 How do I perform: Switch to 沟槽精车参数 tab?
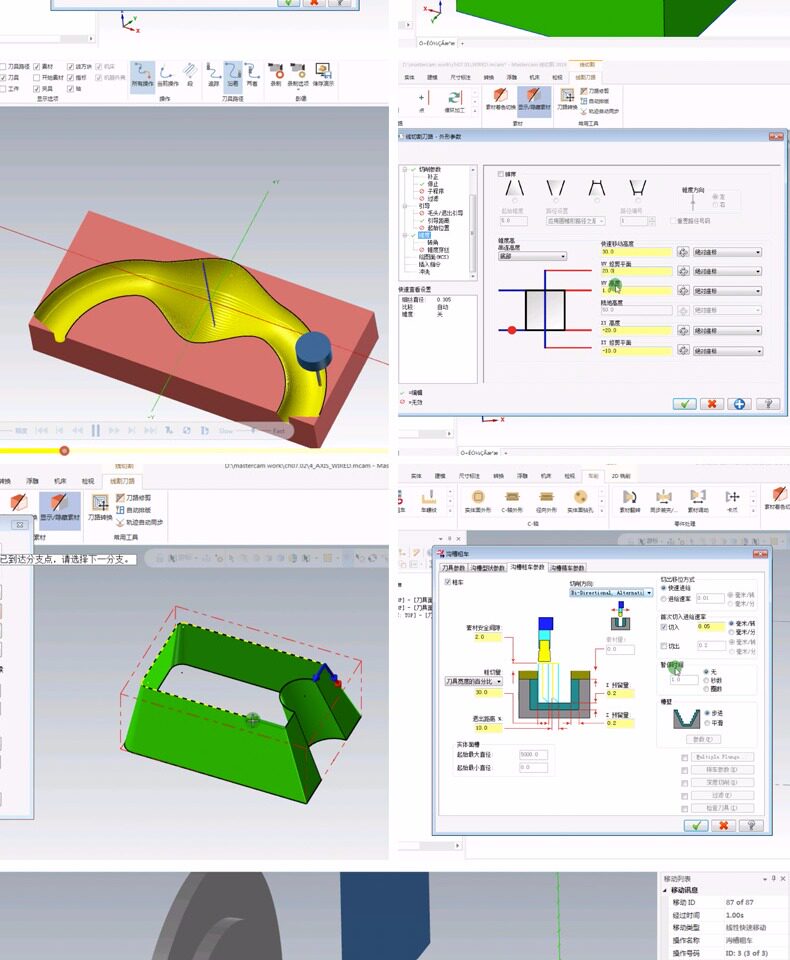tap(567, 568)
